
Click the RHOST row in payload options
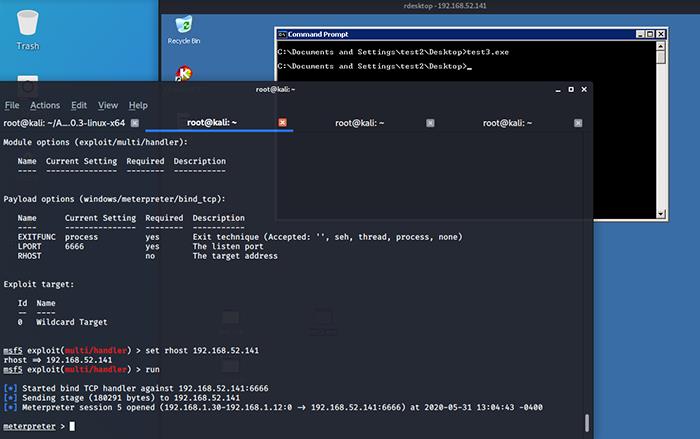[147, 256]
